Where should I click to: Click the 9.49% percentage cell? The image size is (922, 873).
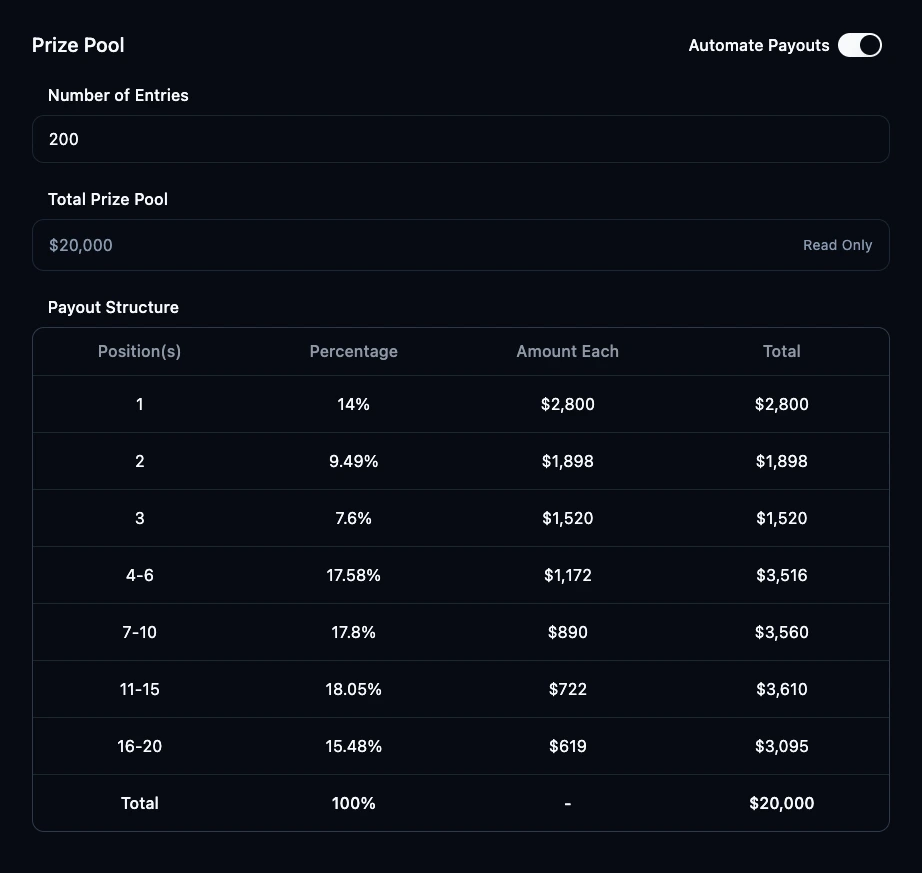point(353,461)
